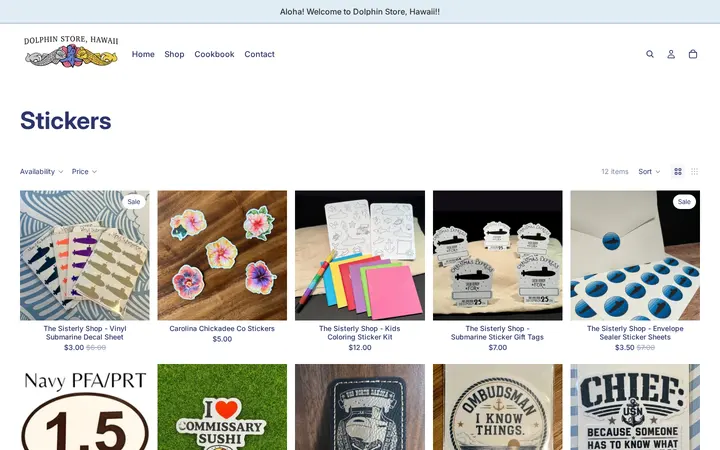This screenshot has width=720, height=450.
Task: Click Sale badge on Envelope Sealer Sheets
Action: (684, 202)
